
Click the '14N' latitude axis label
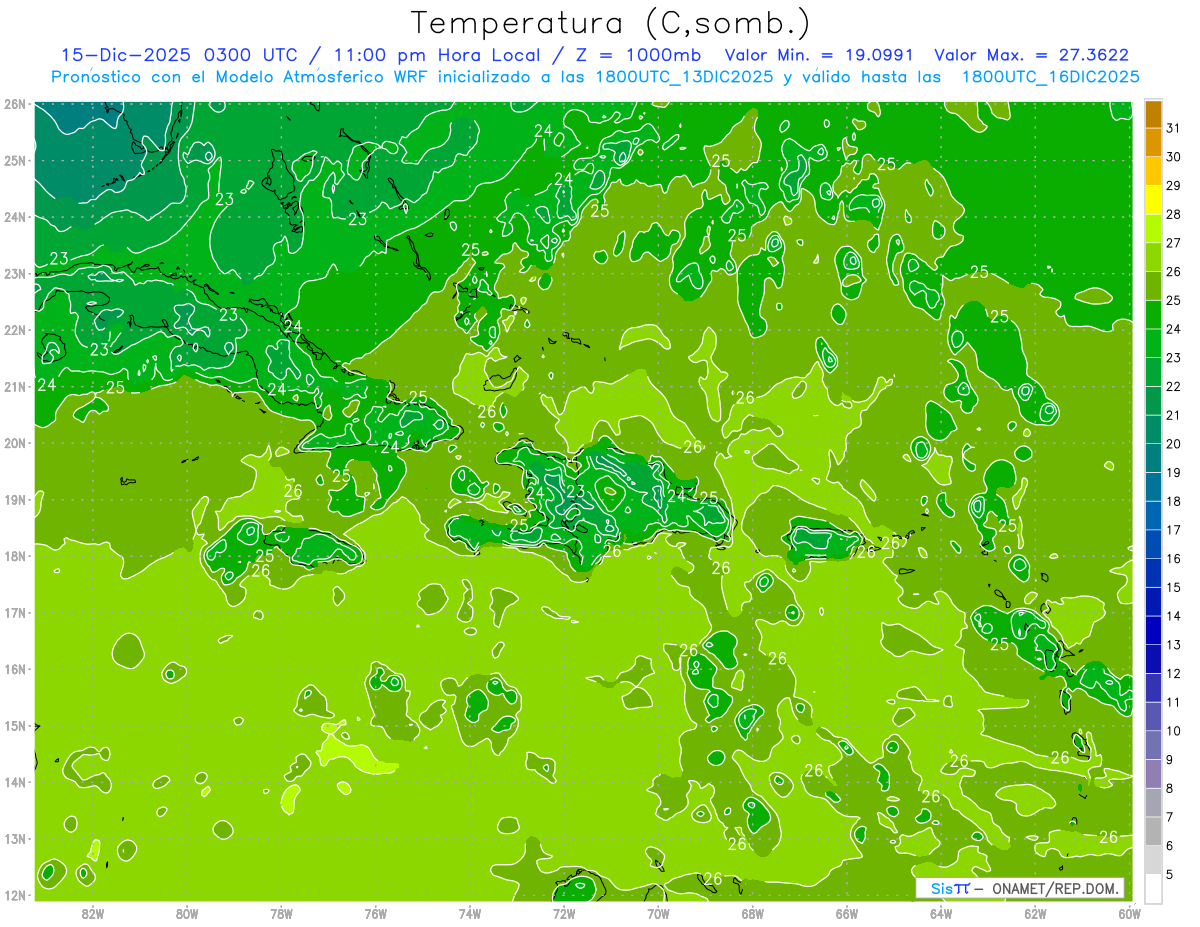click(13, 782)
